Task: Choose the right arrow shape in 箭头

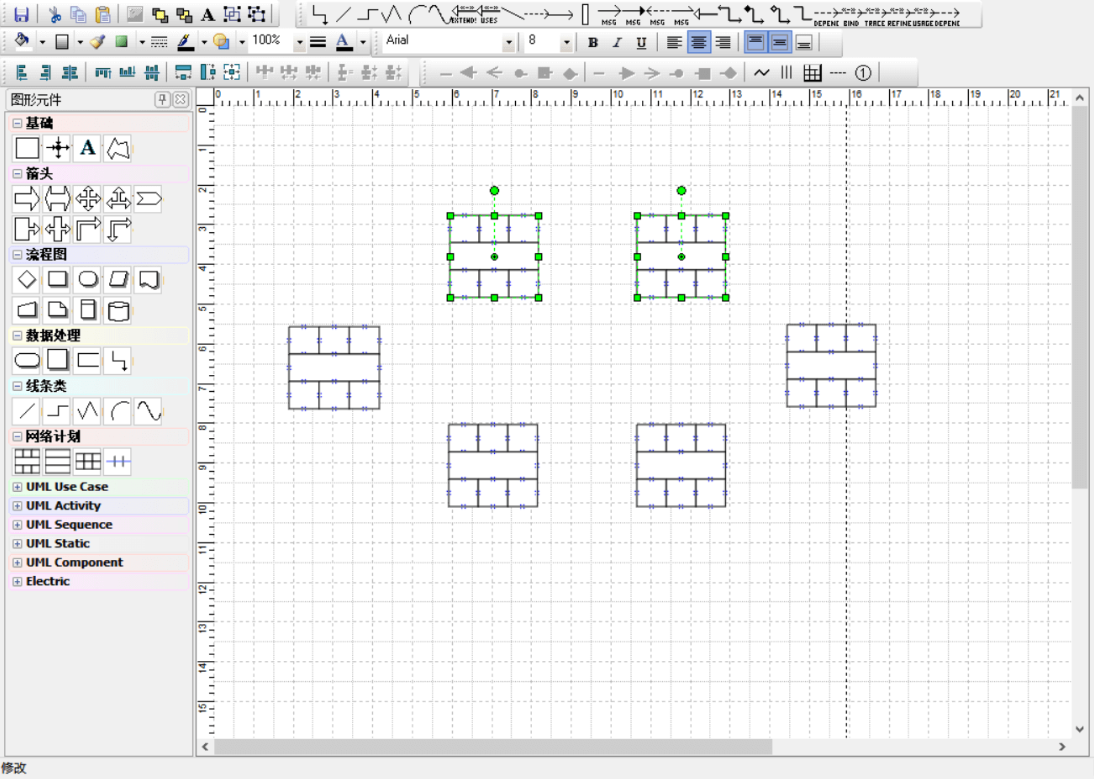Action: click(x=27, y=199)
